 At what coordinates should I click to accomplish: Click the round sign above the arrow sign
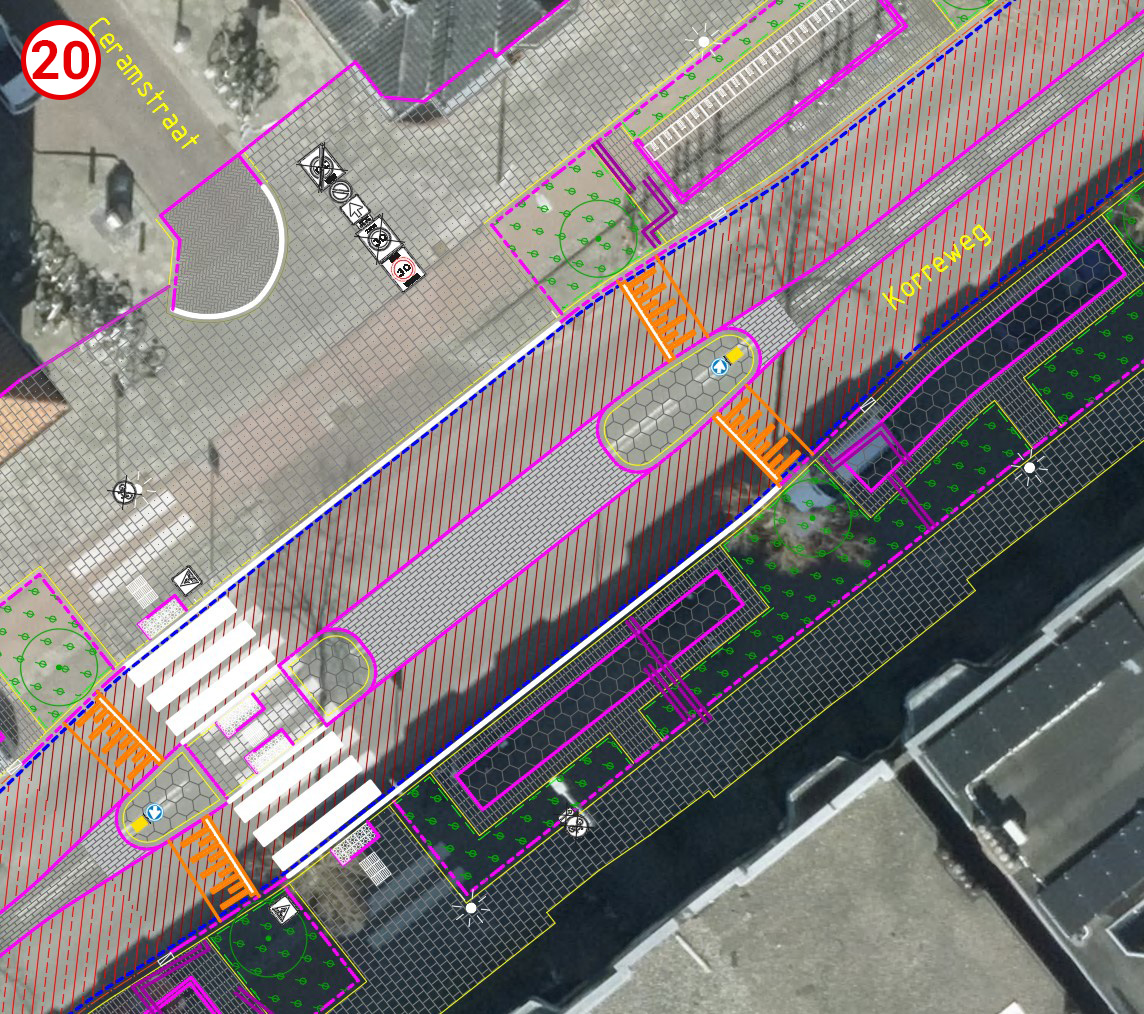point(339,189)
